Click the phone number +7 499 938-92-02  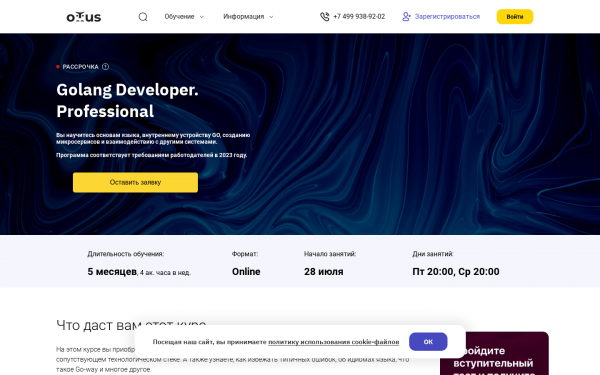359,16
